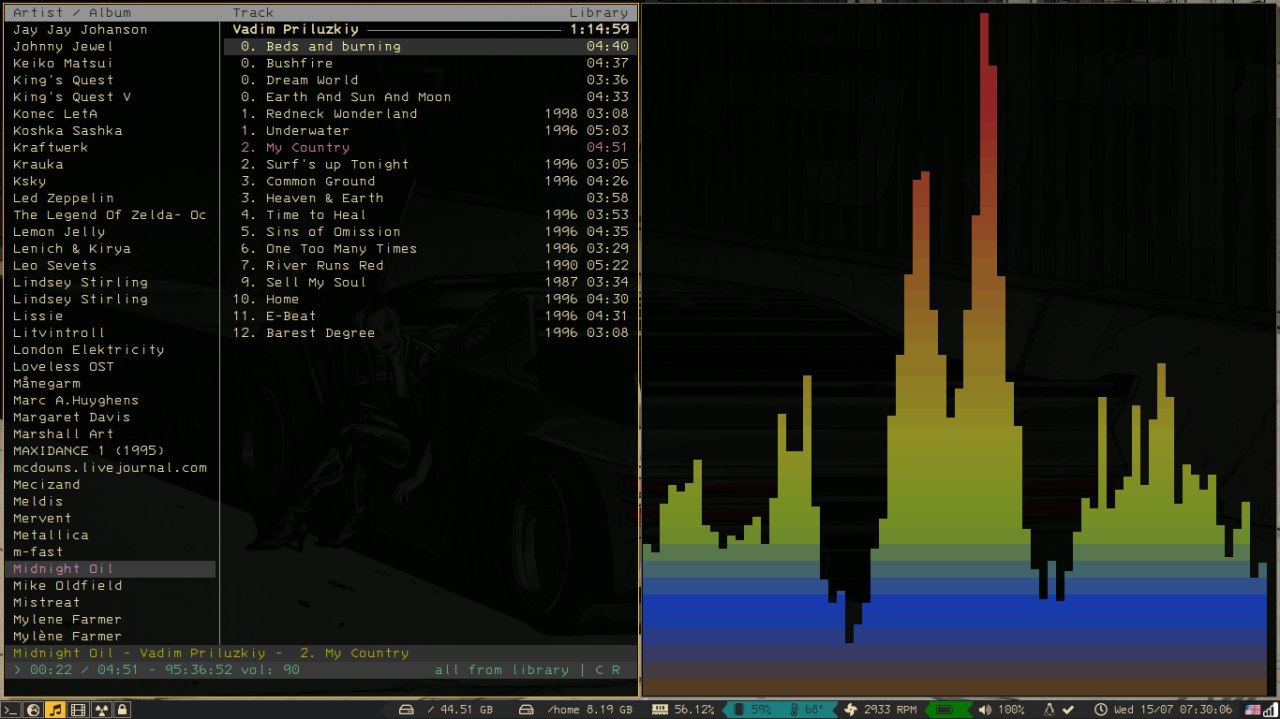Click the green battery indicator
The height and width of the screenshot is (719, 1280).
tap(943, 709)
